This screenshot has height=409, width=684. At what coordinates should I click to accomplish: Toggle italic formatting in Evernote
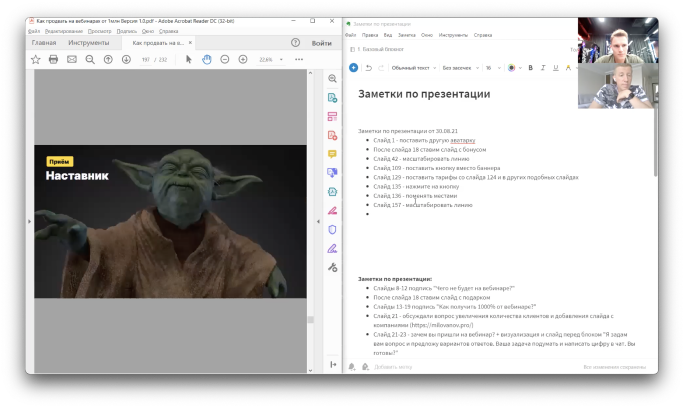pyautogui.click(x=543, y=68)
